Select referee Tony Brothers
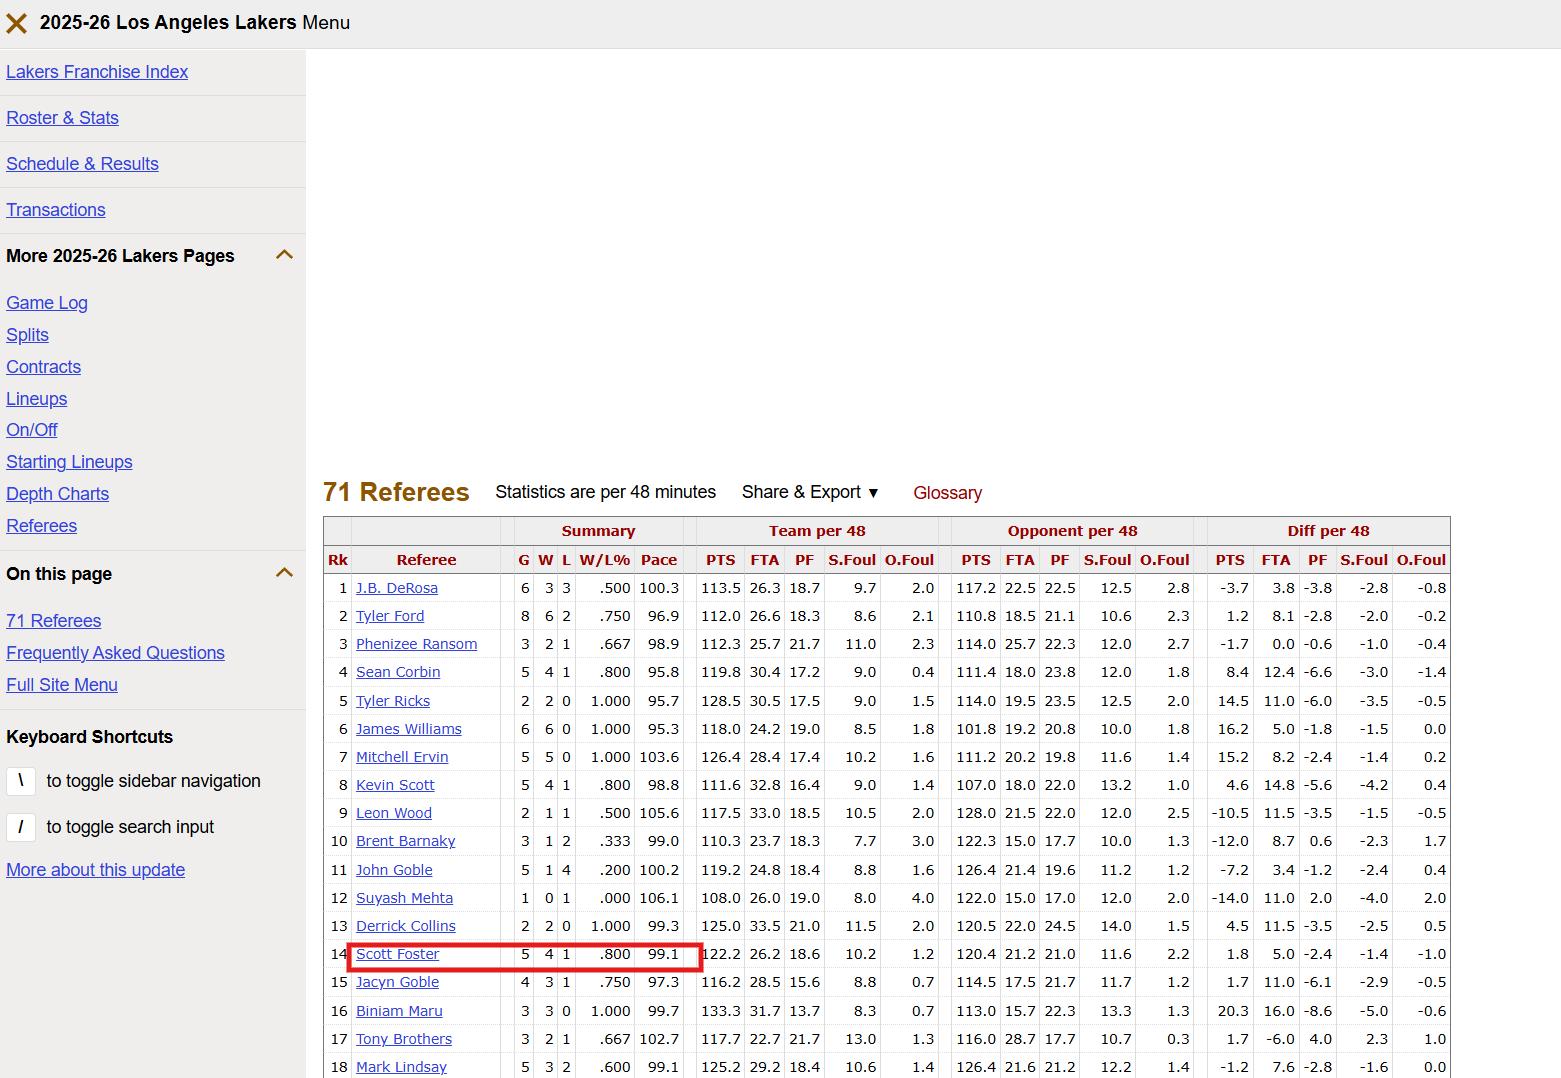The width and height of the screenshot is (1561, 1078). coord(404,1039)
